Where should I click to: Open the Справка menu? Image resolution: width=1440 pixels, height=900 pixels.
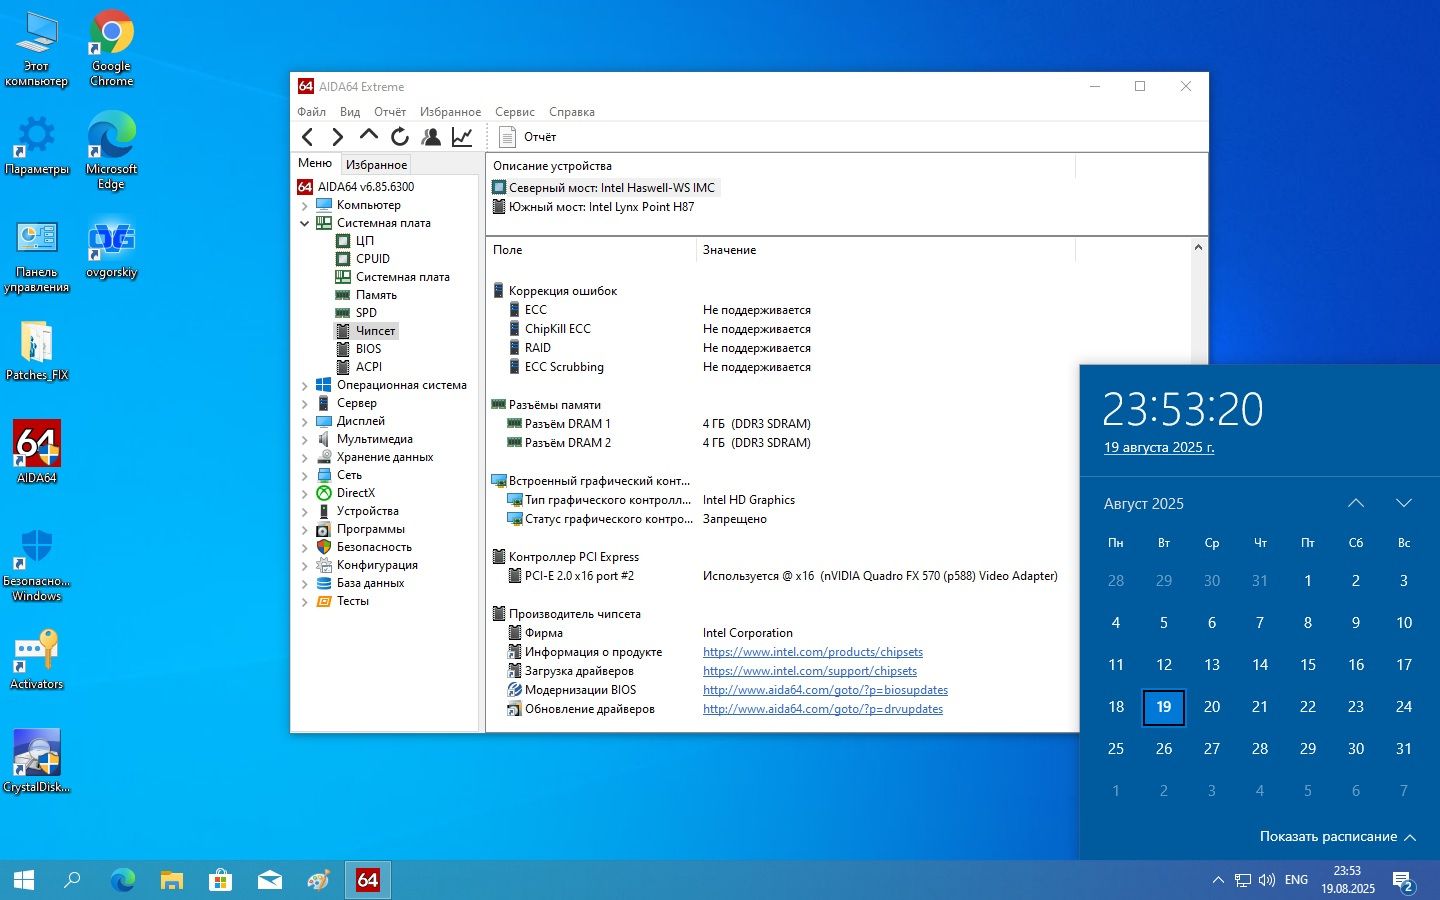tap(572, 112)
